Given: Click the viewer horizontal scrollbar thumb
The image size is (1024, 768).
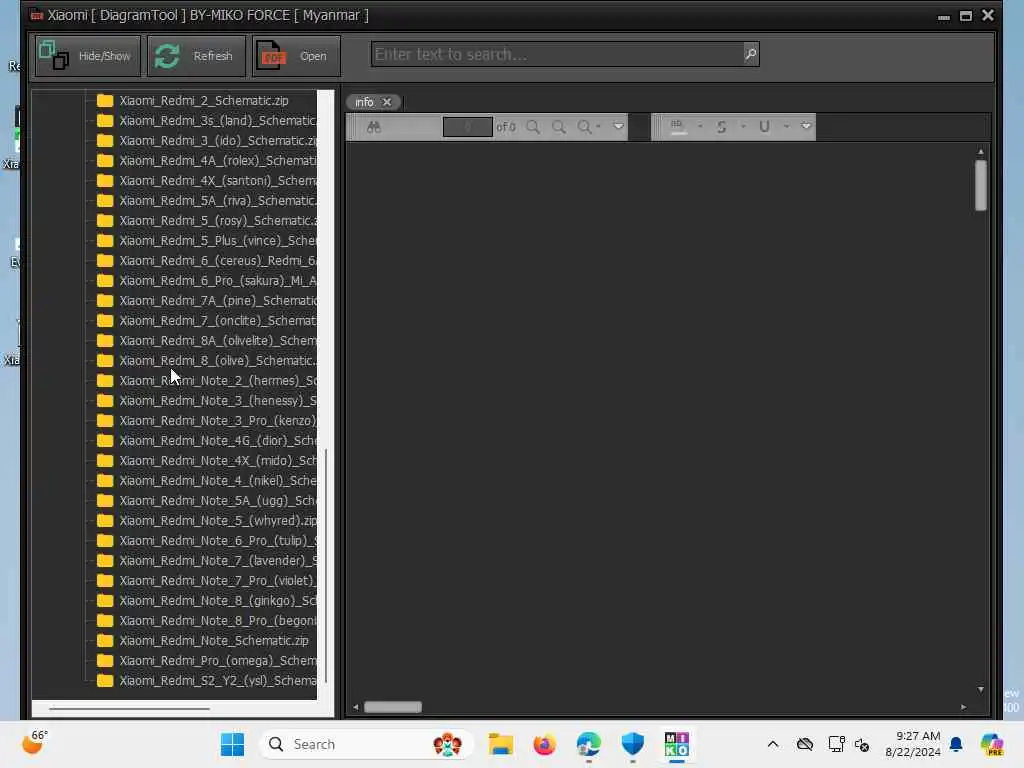Looking at the screenshot, I should point(393,707).
